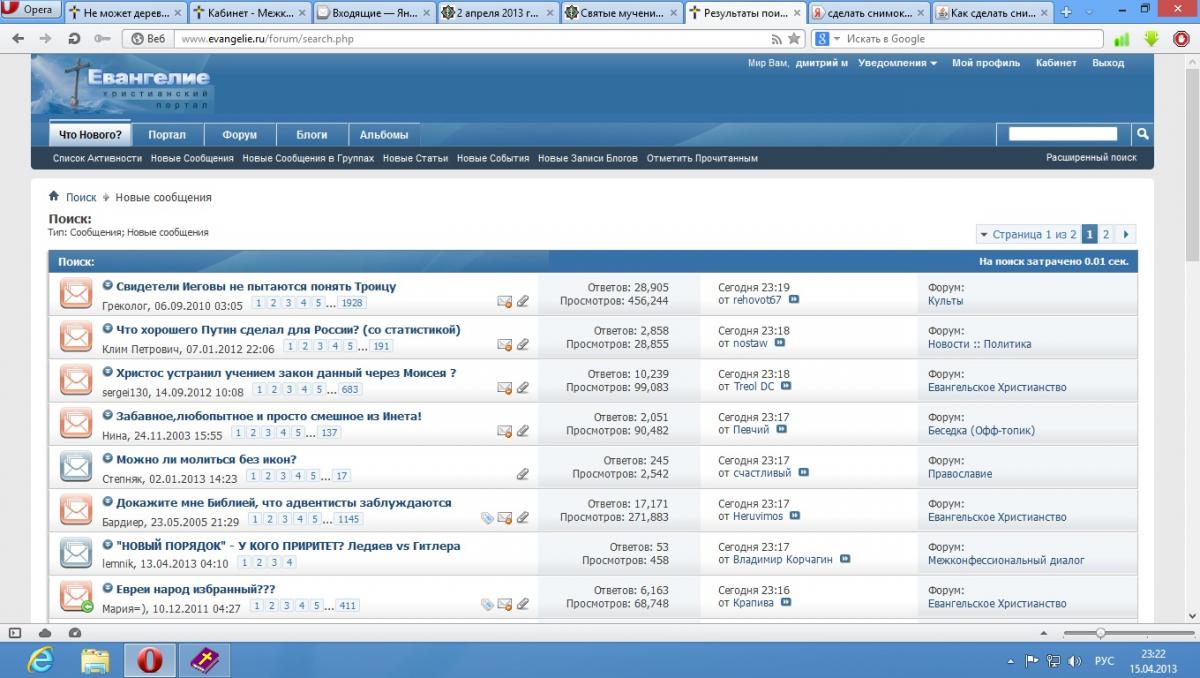Image resolution: width=1200 pixels, height=678 pixels.
Task: Open the Bible application in the taskbar
Action: click(x=204, y=661)
